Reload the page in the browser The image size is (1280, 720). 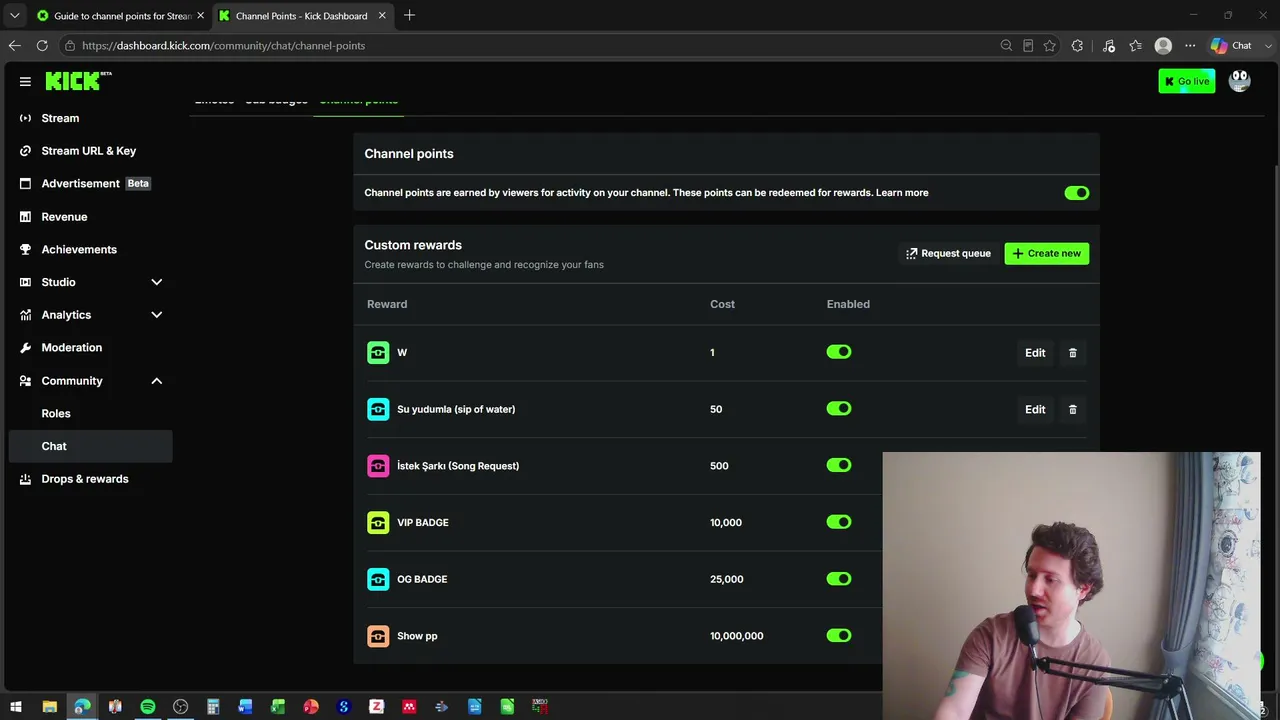[42, 45]
